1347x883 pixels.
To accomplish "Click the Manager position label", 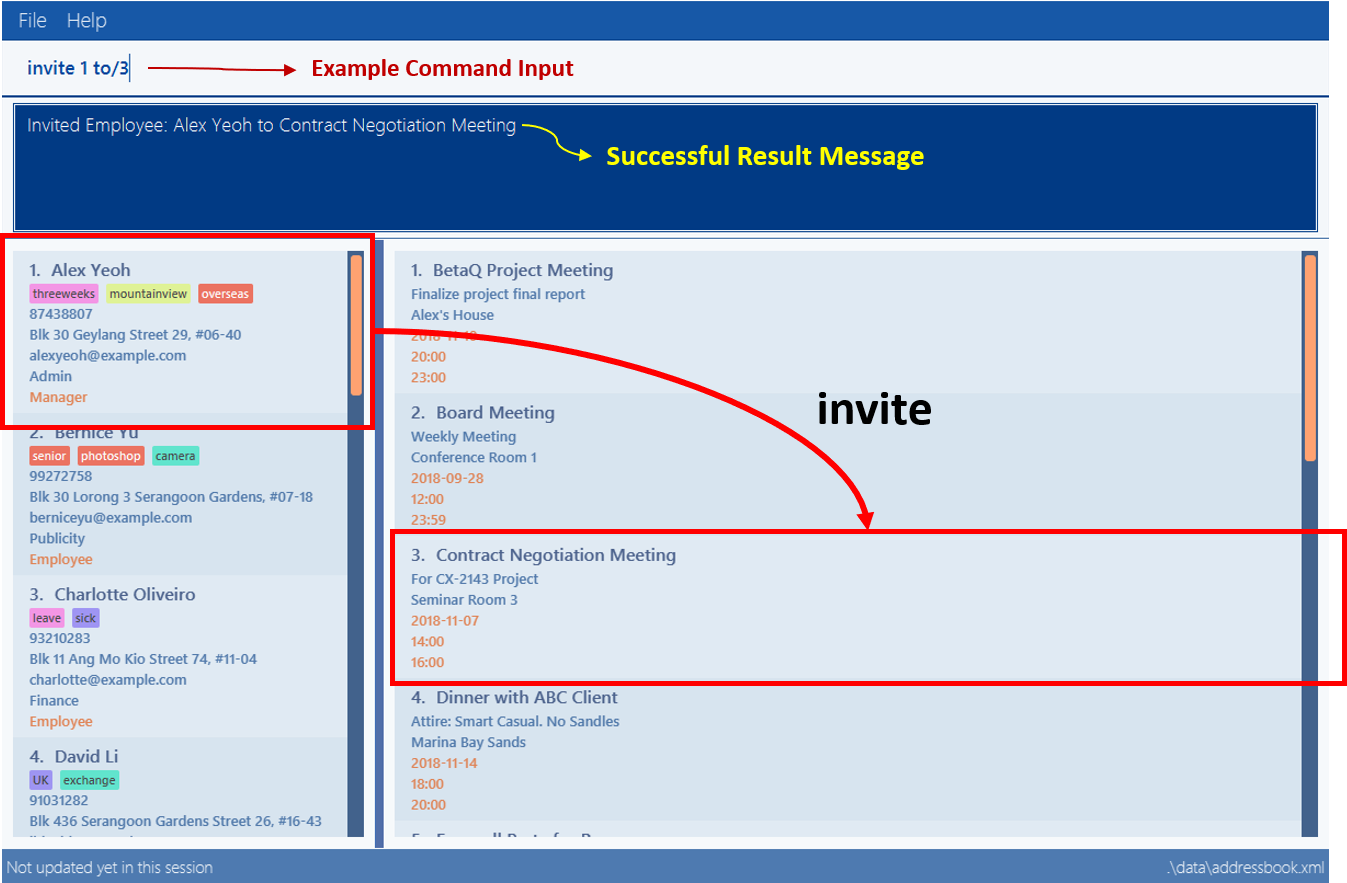I will point(58,397).
